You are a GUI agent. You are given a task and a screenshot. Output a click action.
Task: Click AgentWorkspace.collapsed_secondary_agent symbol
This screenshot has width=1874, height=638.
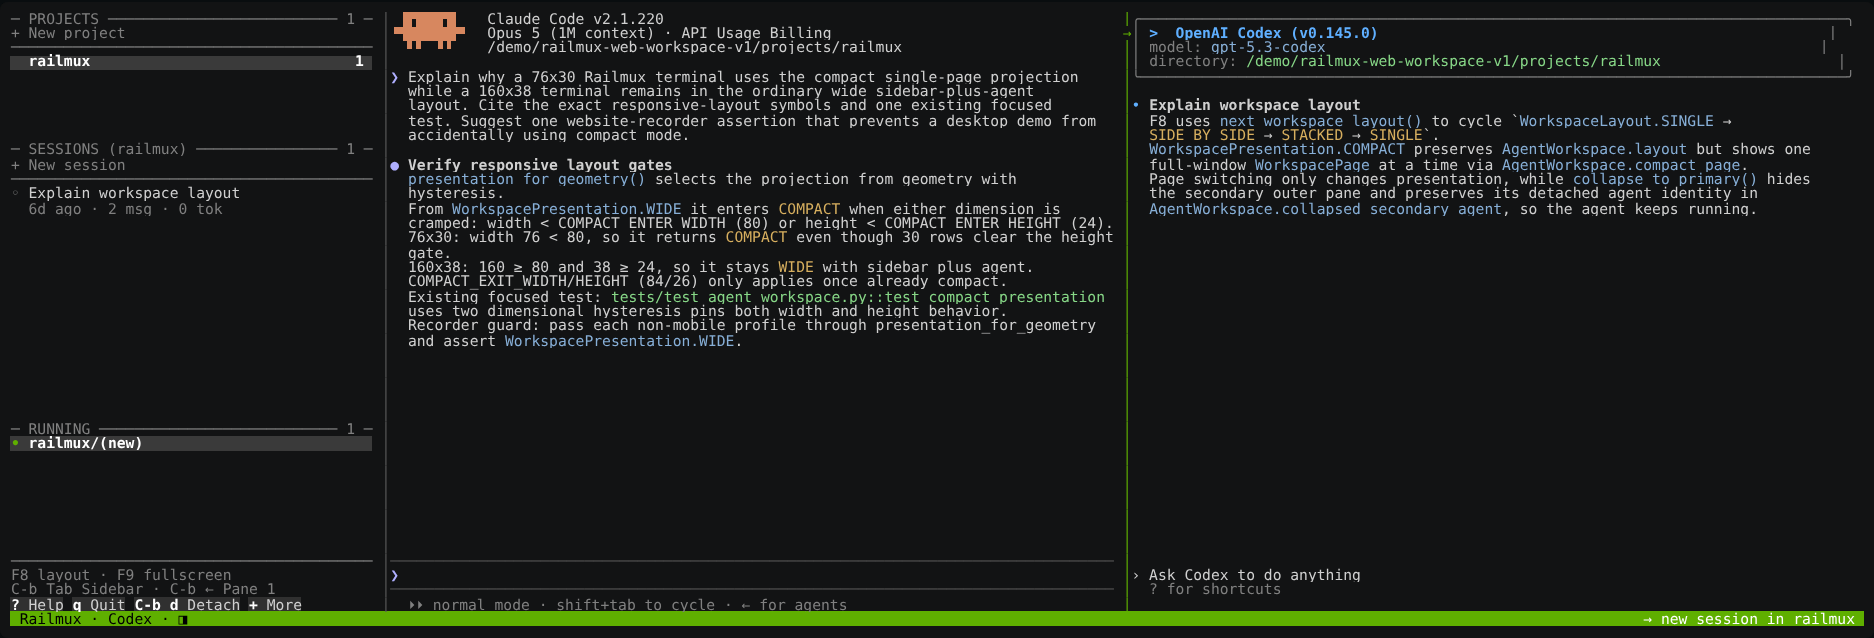tap(1325, 209)
